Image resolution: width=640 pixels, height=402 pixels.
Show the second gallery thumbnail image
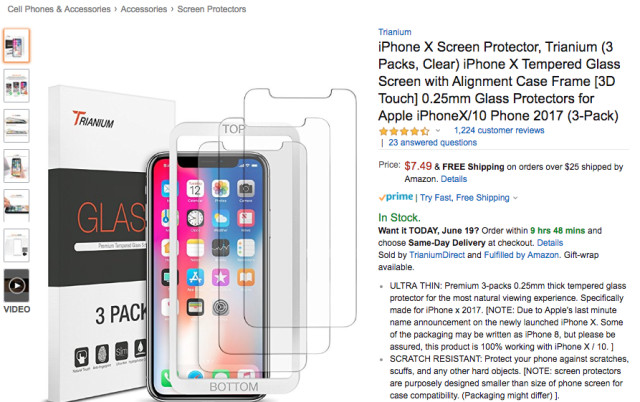[x=17, y=85]
